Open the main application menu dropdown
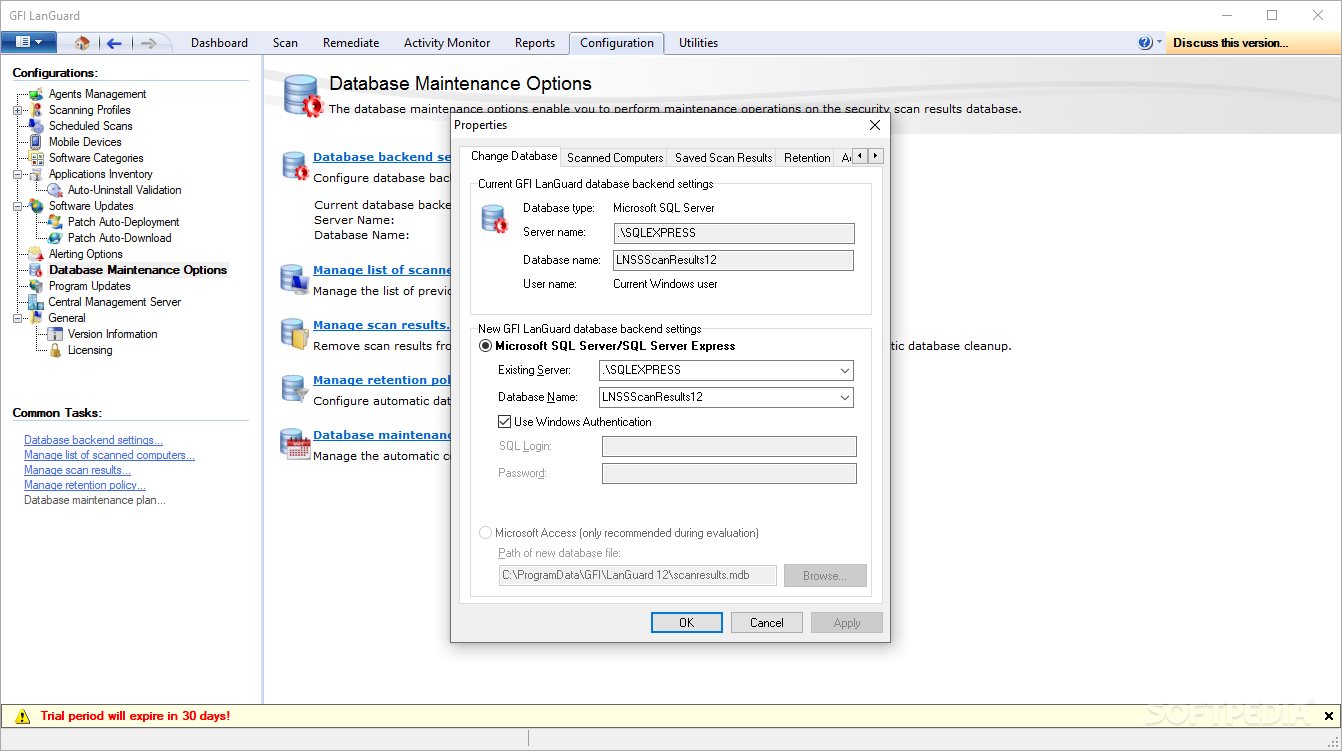 coord(29,42)
